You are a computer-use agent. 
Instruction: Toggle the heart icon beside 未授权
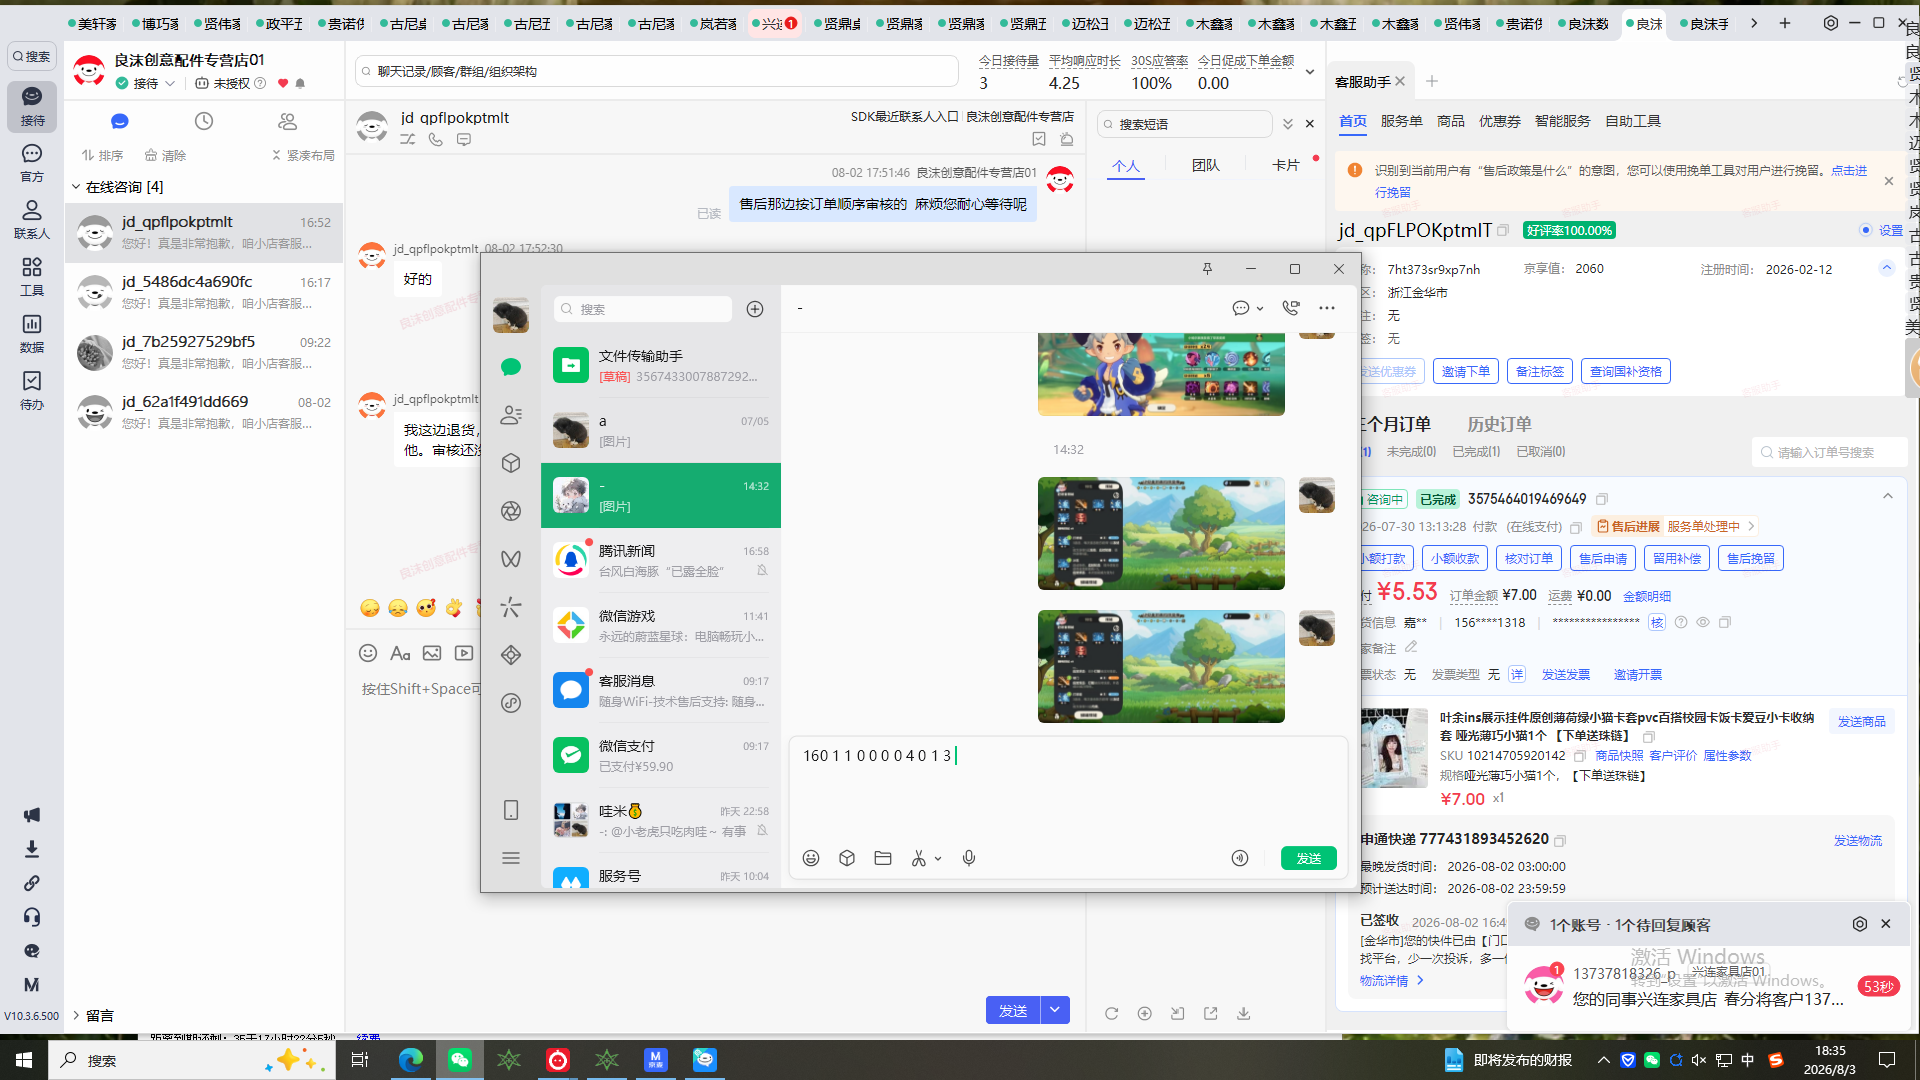(x=283, y=84)
